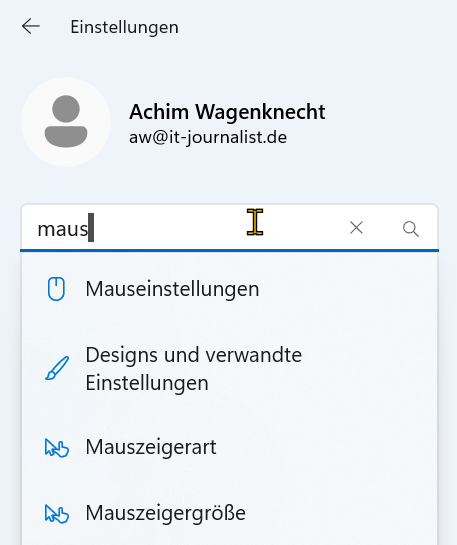Image resolution: width=457 pixels, height=545 pixels.
Task: Focus the search field containing maus
Action: (x=229, y=228)
